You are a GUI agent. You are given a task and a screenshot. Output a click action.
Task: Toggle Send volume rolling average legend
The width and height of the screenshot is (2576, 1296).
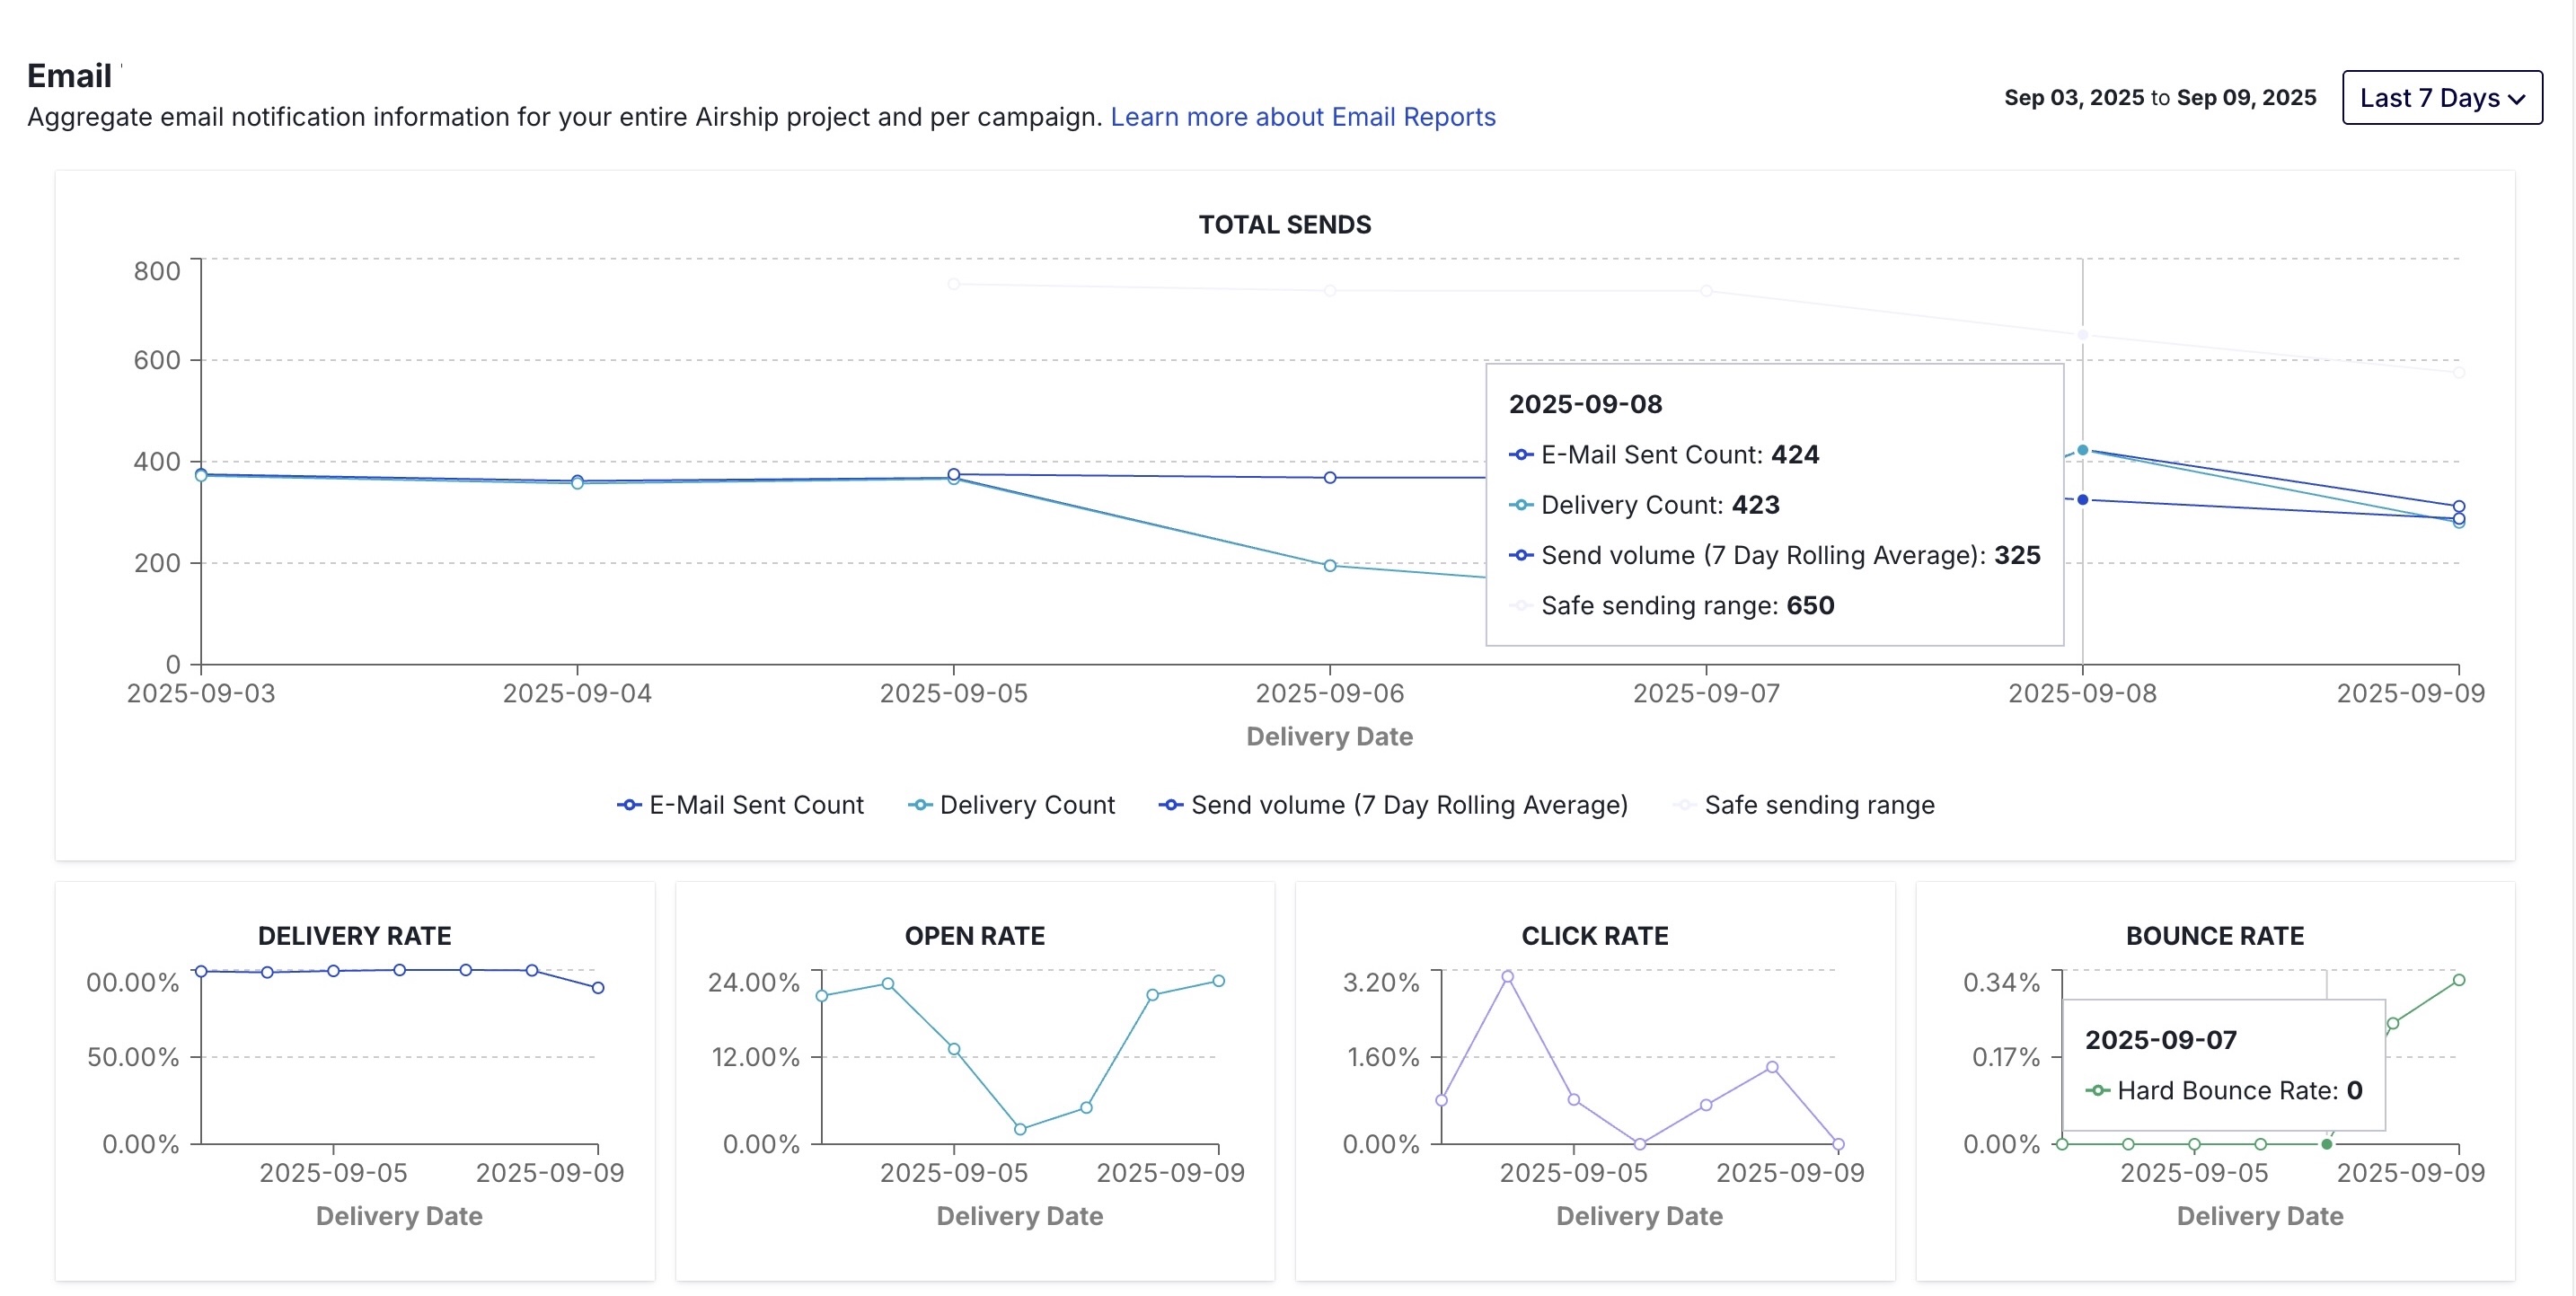pyautogui.click(x=1408, y=805)
